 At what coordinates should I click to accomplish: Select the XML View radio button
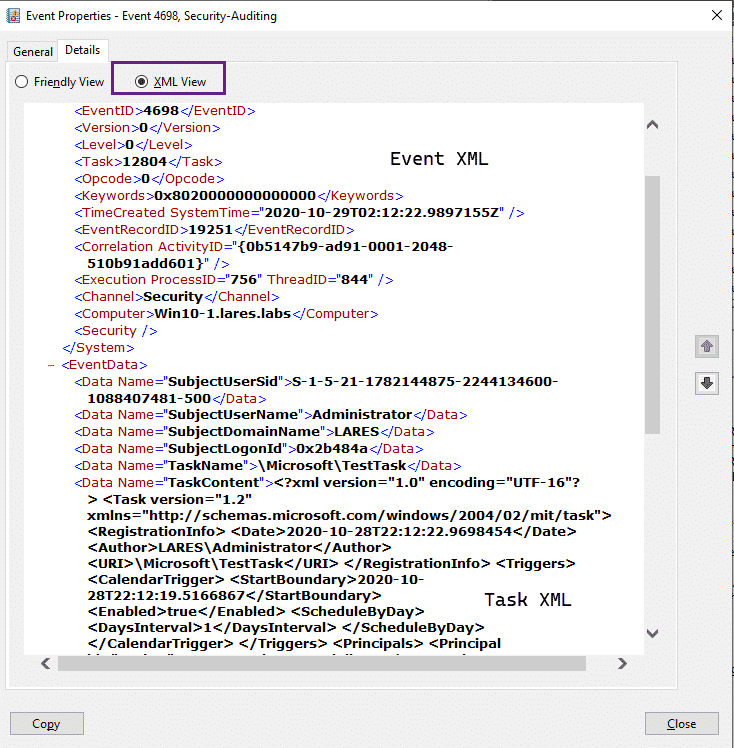(x=170, y=82)
